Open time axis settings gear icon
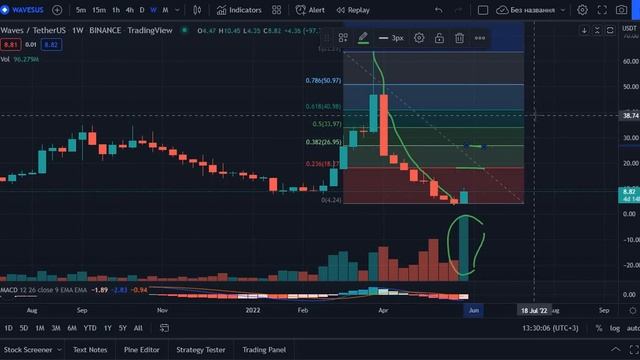Viewport: 640px width, 360px height. click(x=632, y=310)
